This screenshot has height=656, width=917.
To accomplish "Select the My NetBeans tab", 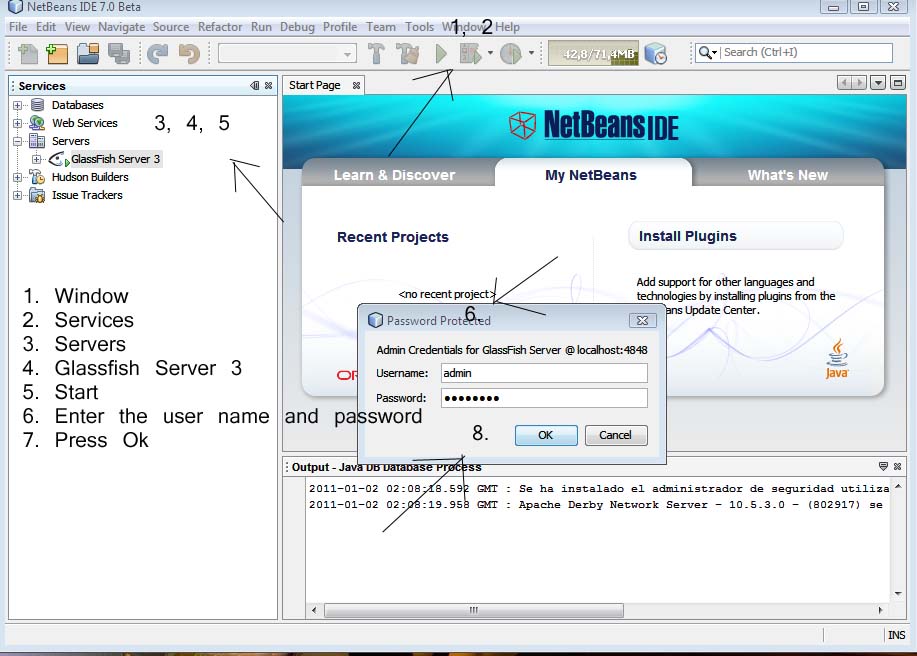I will [x=591, y=175].
